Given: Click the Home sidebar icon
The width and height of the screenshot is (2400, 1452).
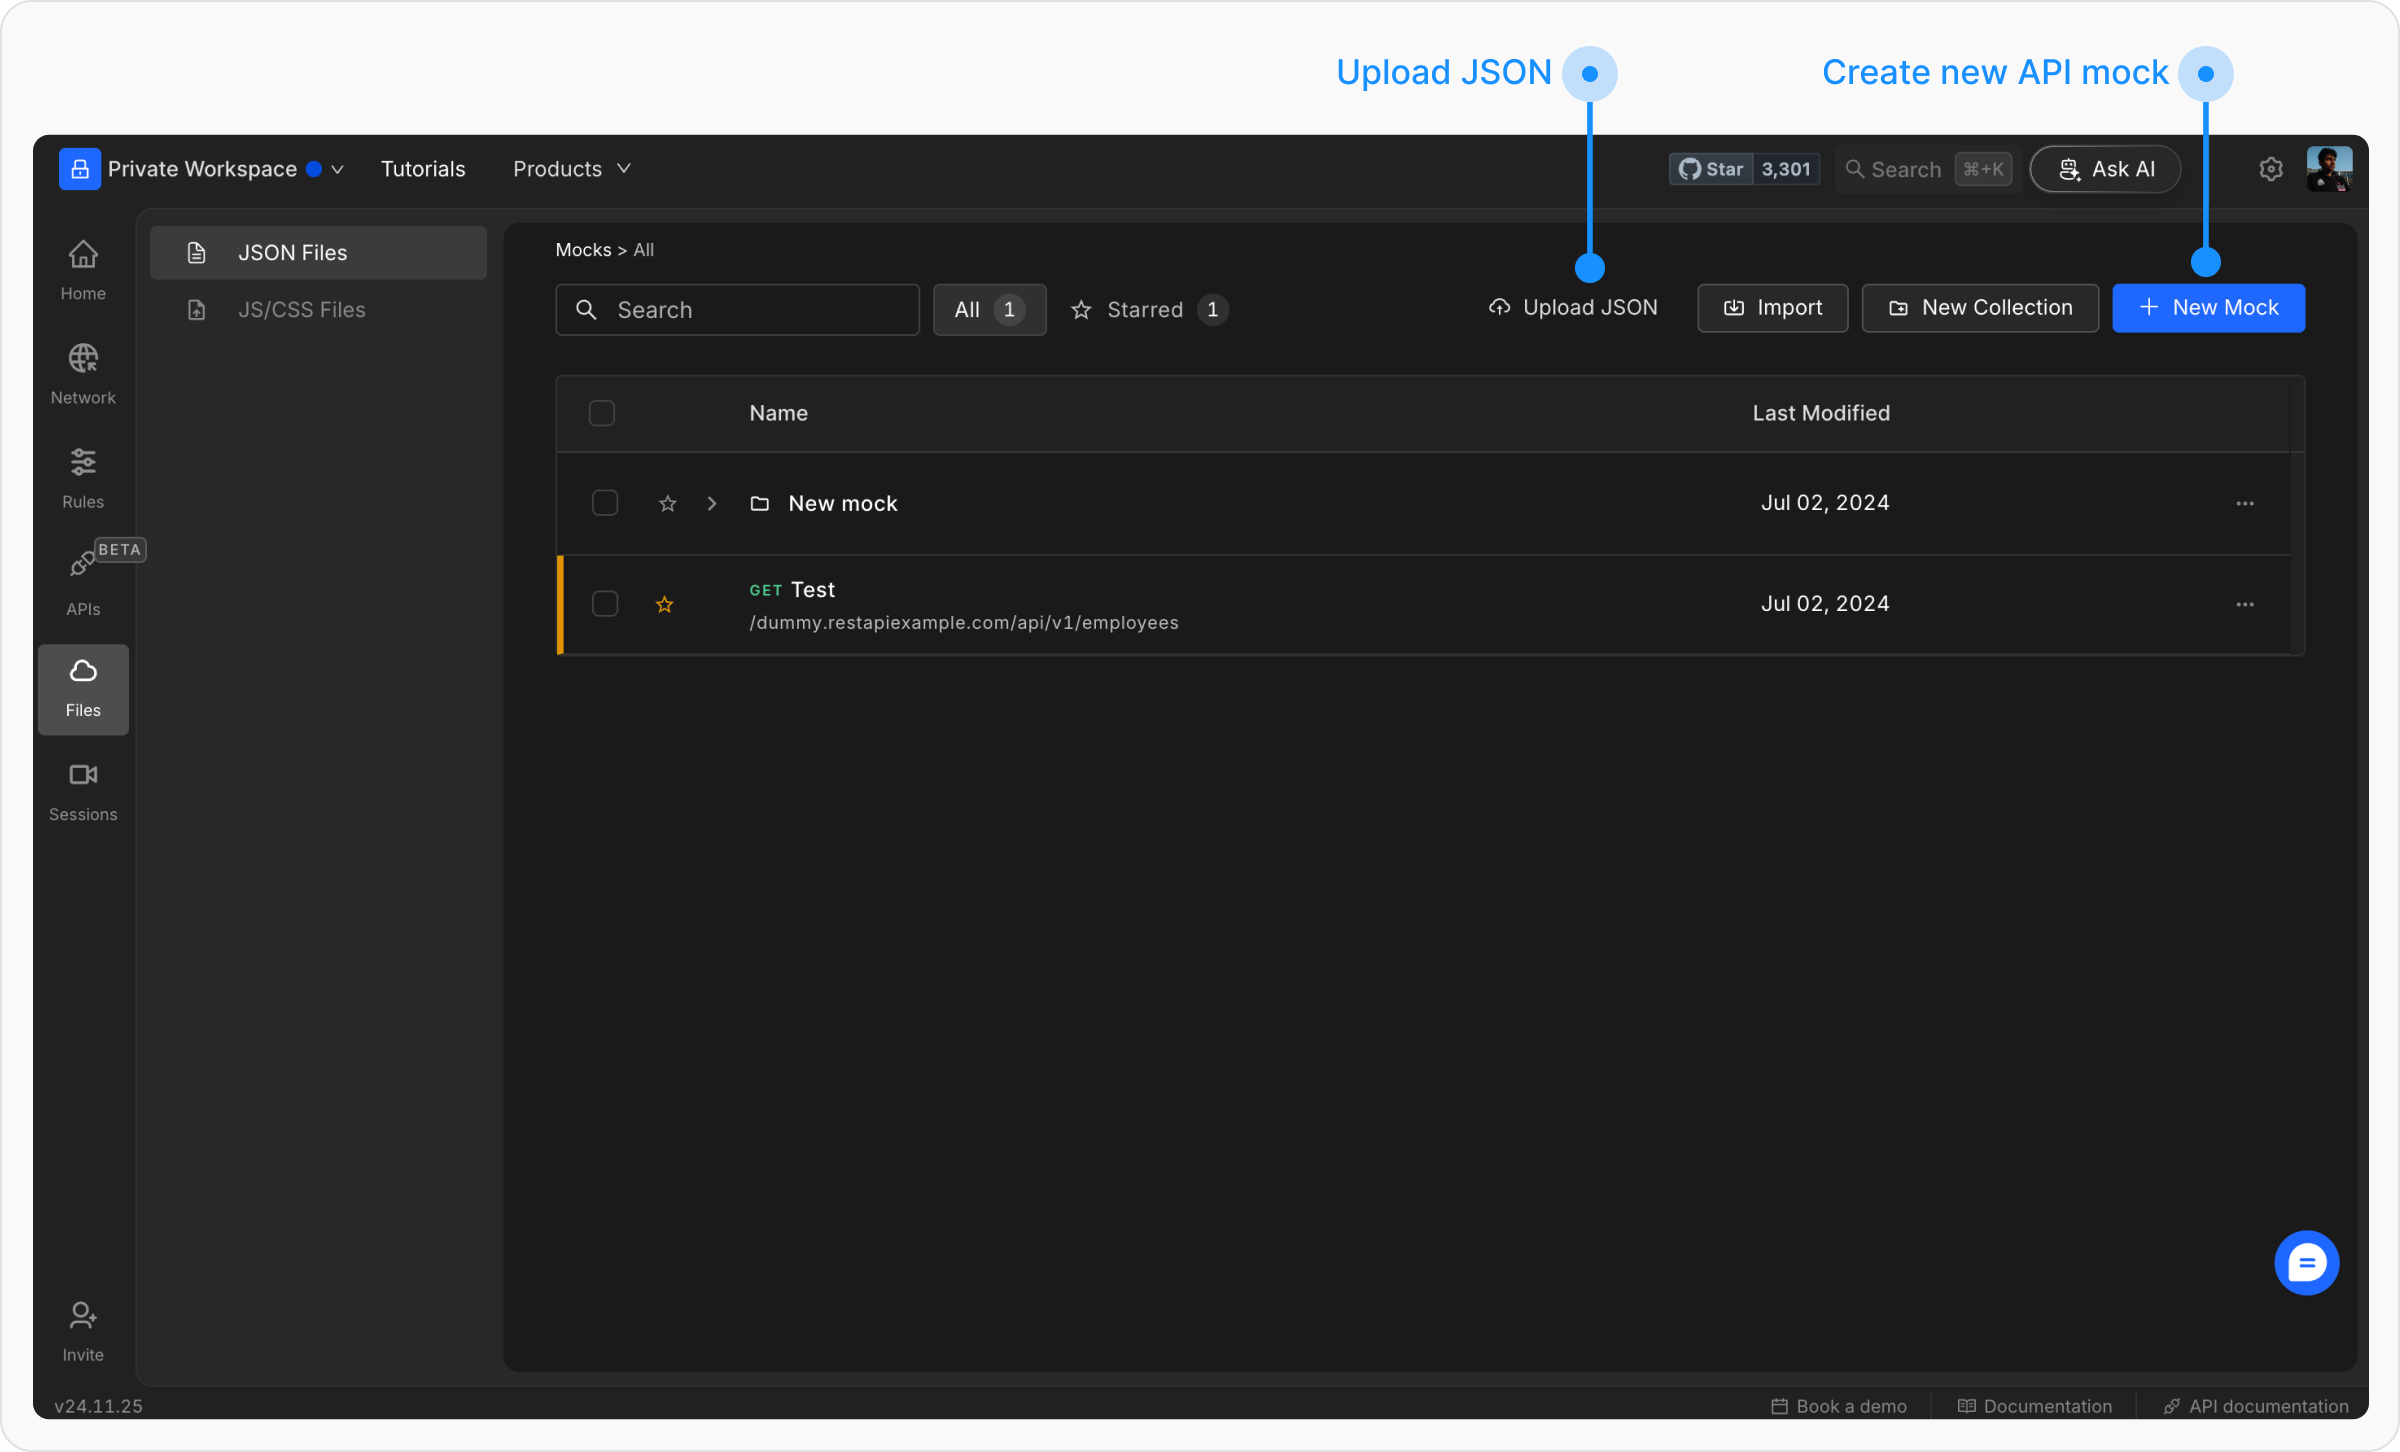Looking at the screenshot, I should point(83,269).
